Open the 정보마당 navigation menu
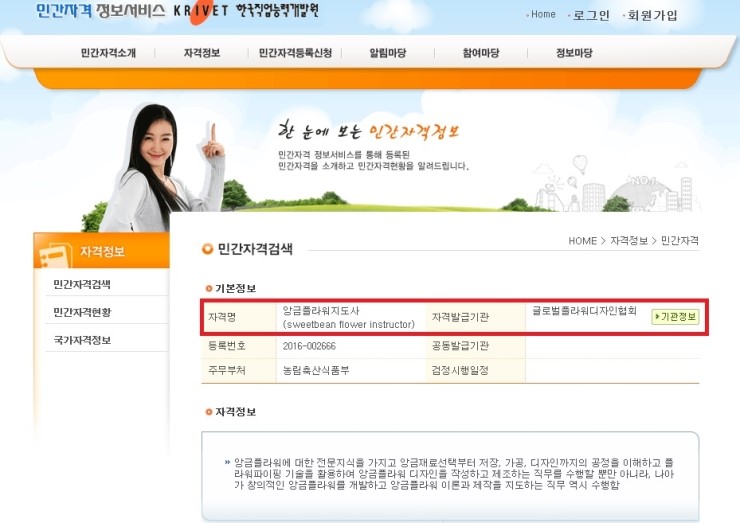Image resolution: width=740 pixels, height=523 pixels. pyautogui.click(x=574, y=53)
